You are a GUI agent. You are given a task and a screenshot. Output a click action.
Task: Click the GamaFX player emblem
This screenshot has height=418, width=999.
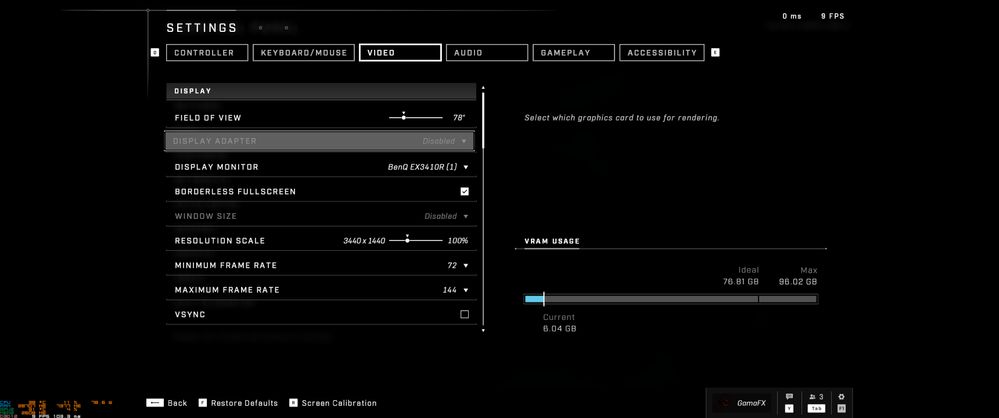point(725,403)
